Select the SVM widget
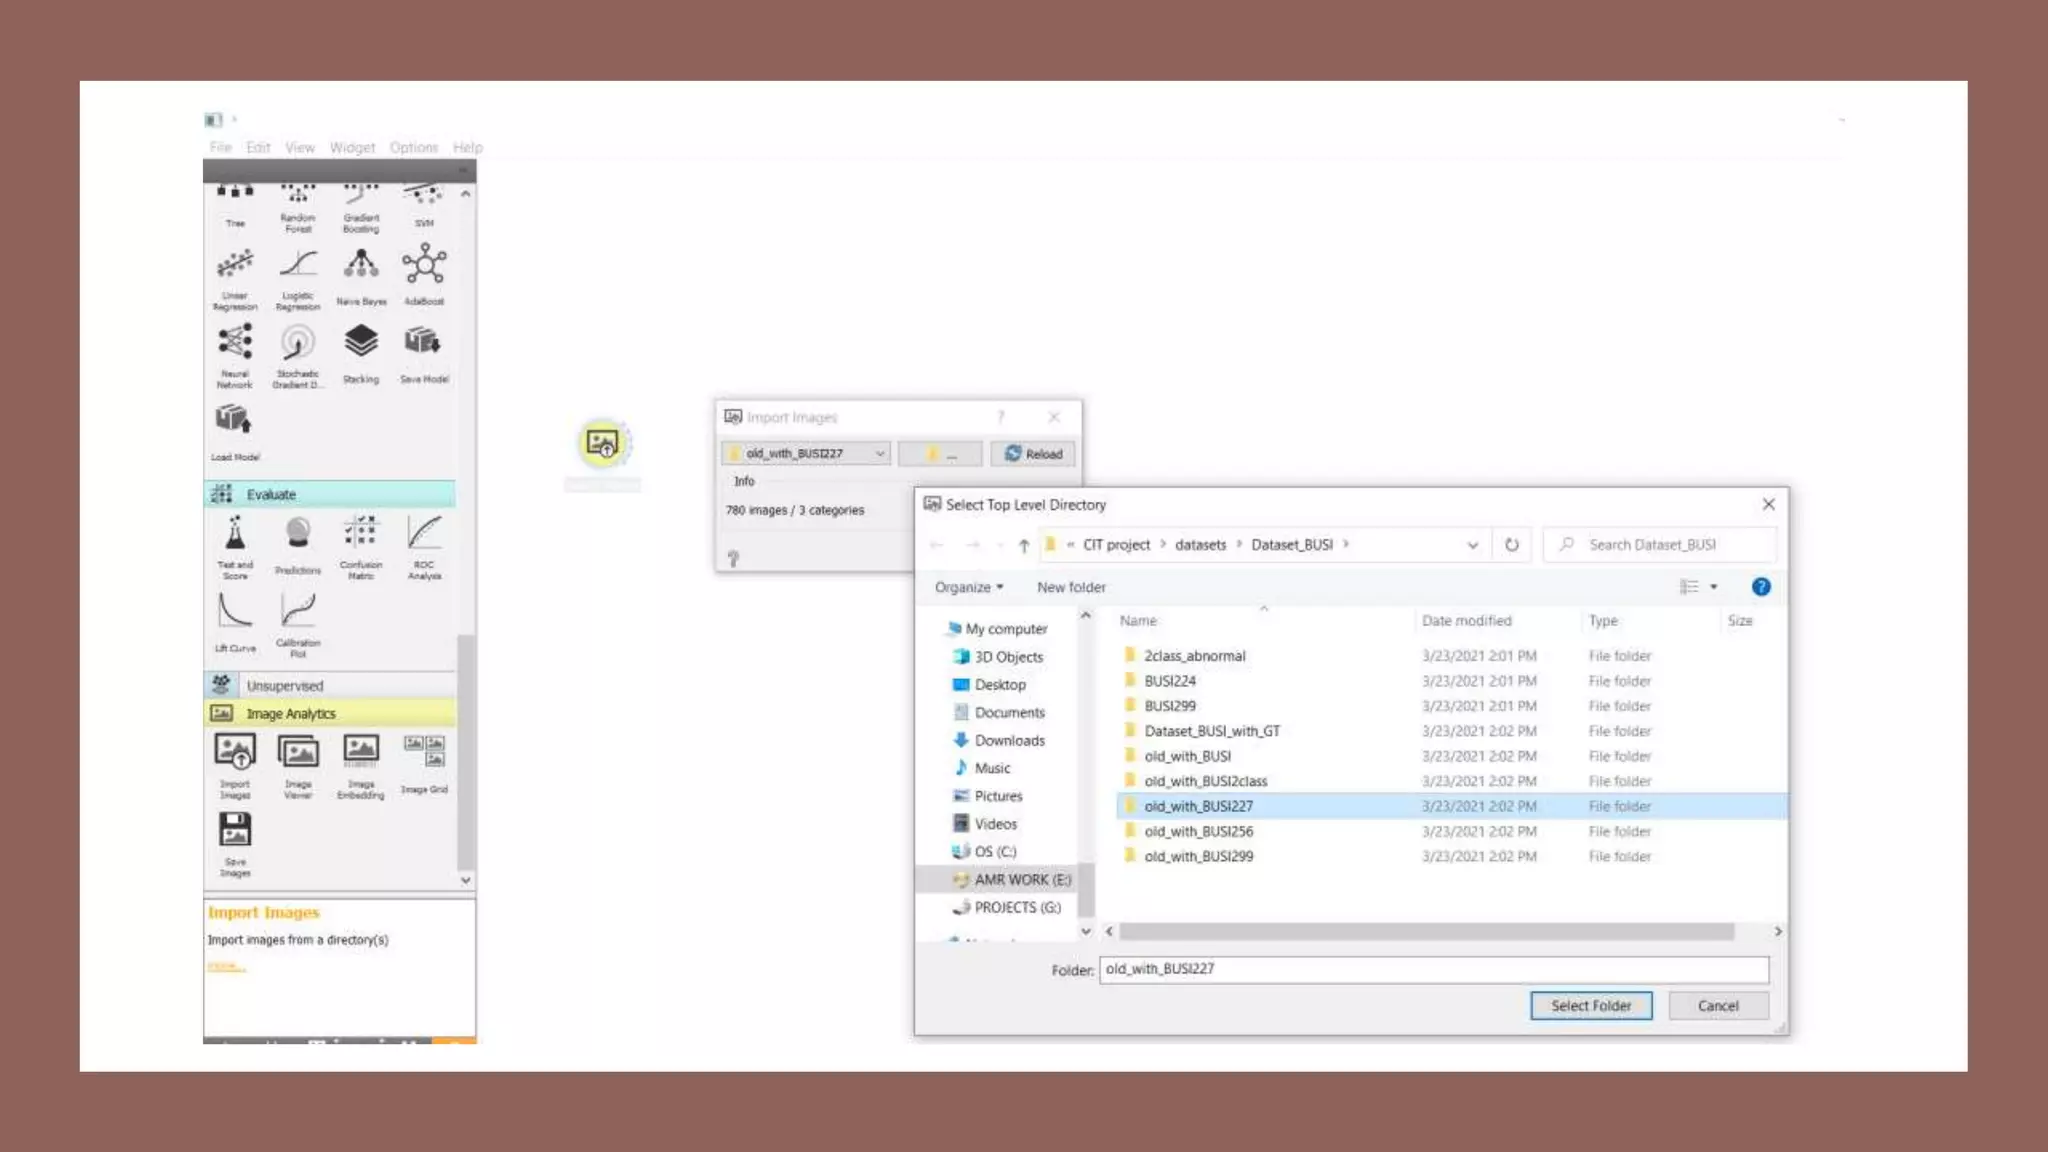2048x1152 pixels. [x=424, y=203]
